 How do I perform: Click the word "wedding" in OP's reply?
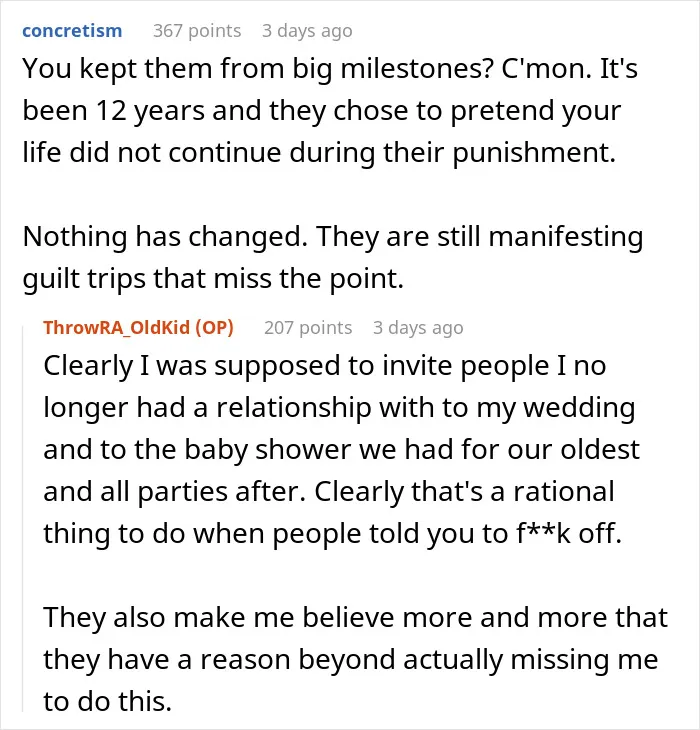(579, 408)
